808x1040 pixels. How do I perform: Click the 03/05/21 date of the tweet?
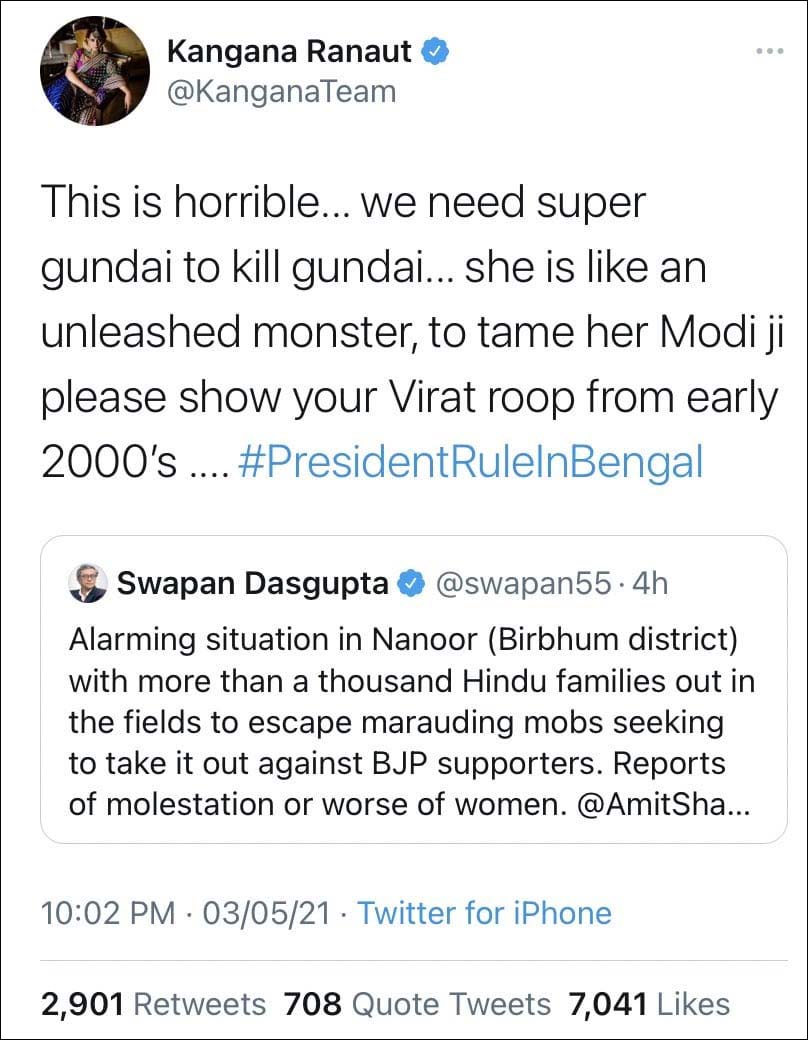(x=266, y=912)
